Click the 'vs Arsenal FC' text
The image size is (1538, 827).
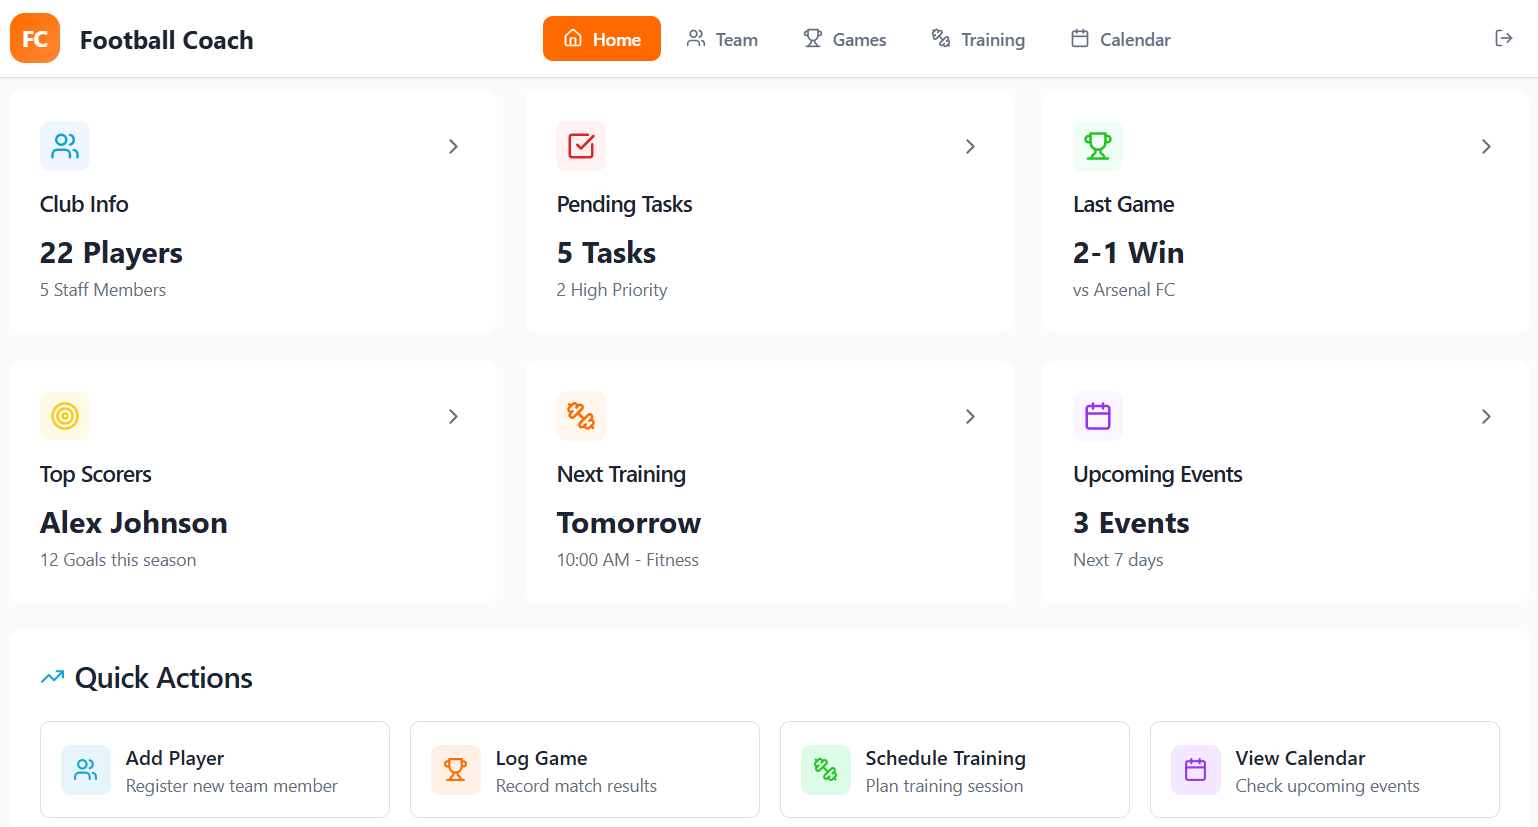pos(1124,290)
